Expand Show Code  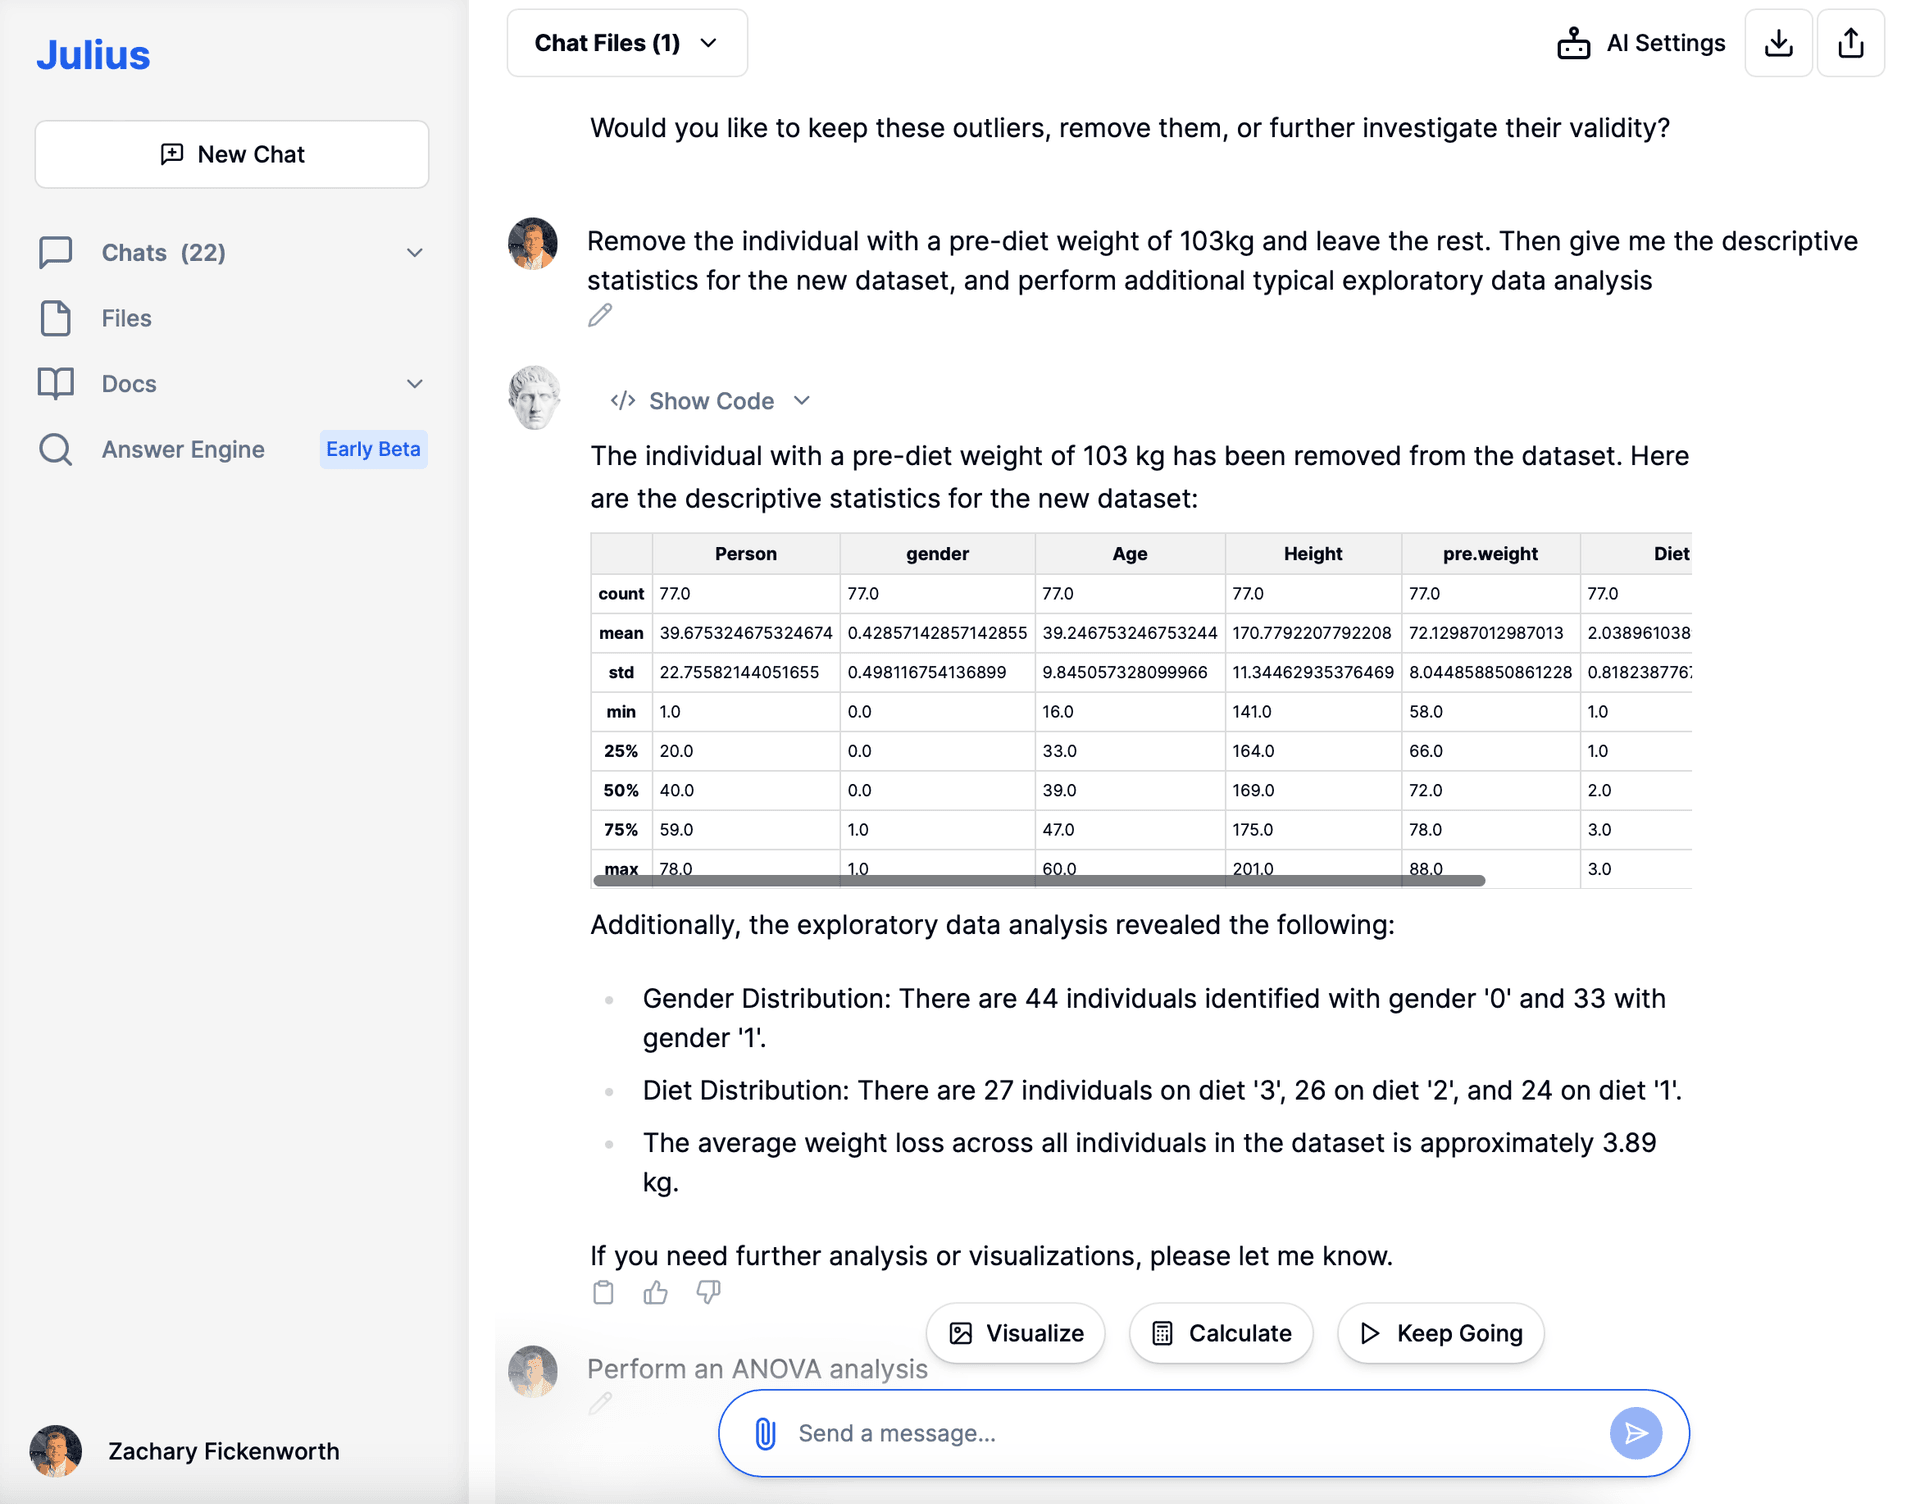click(711, 401)
